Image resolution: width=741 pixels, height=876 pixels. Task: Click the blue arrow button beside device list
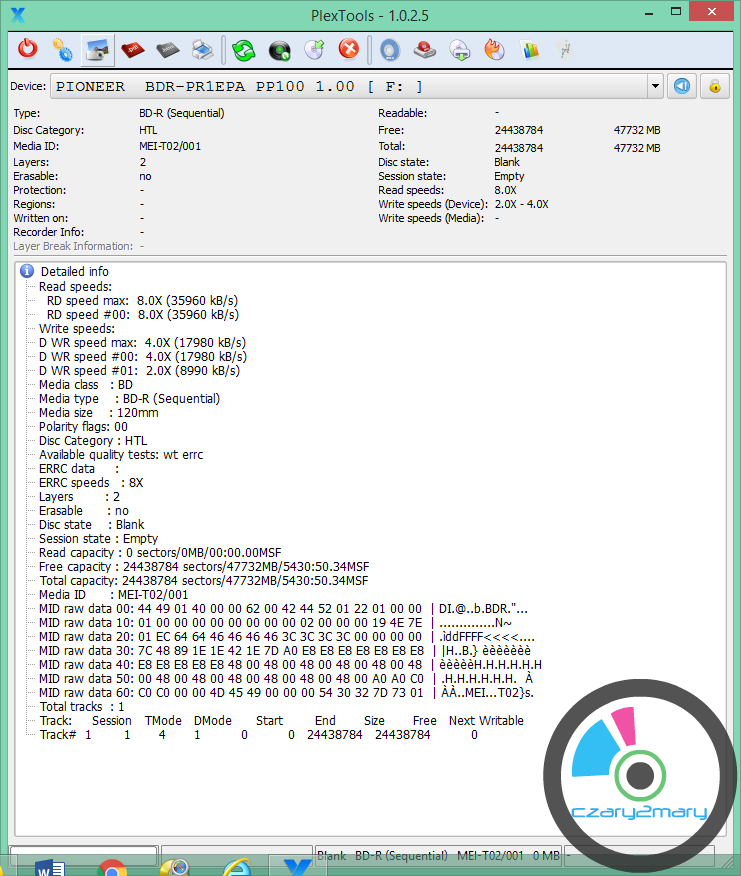[682, 86]
